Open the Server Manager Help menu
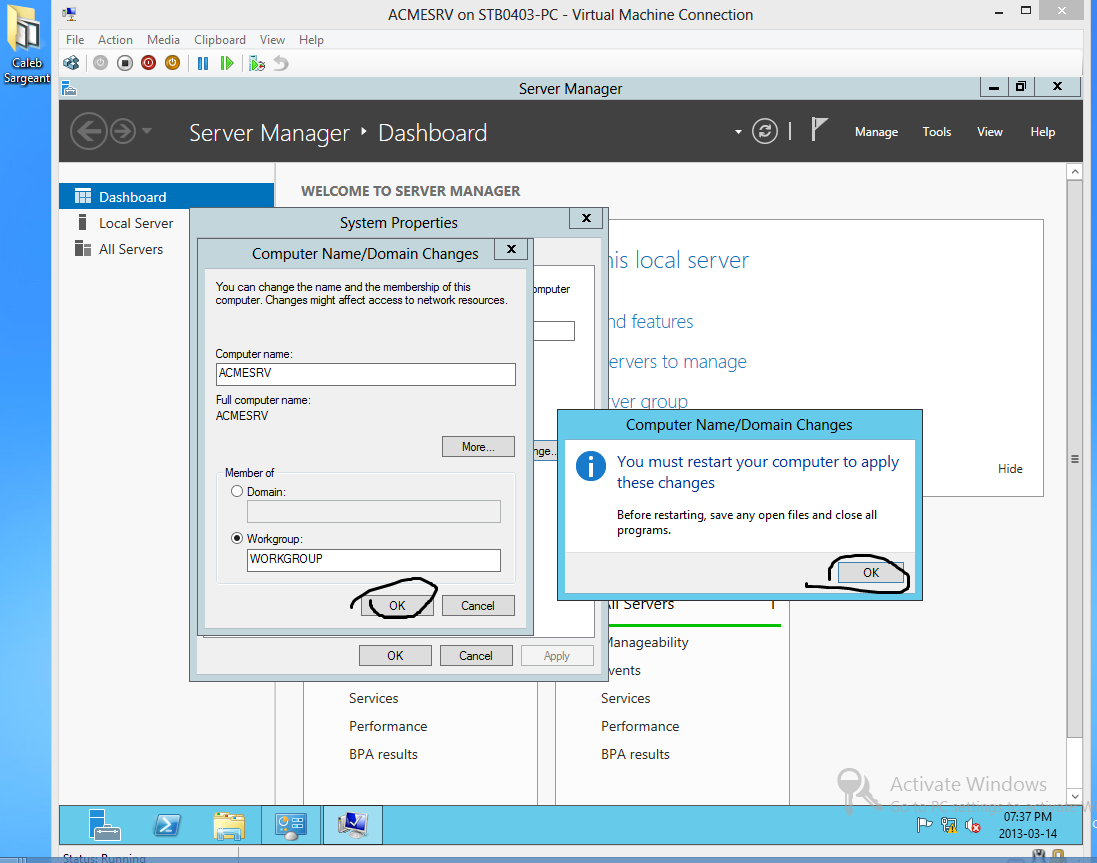The height and width of the screenshot is (863, 1097). click(1042, 132)
